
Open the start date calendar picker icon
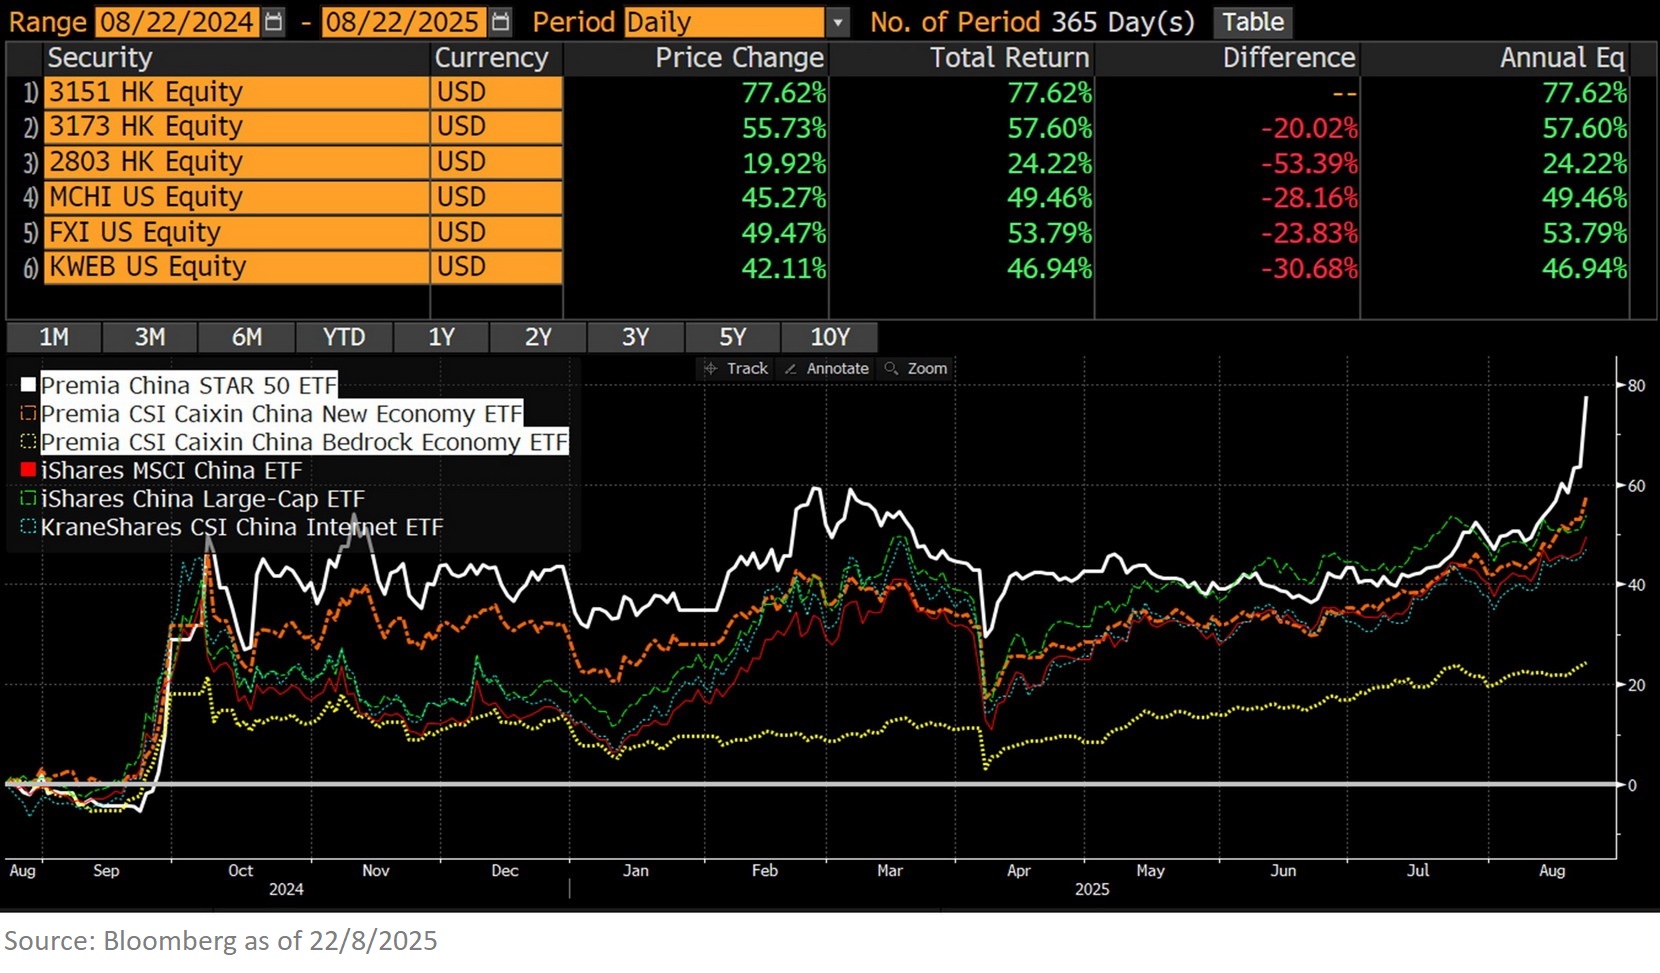coord(273,22)
